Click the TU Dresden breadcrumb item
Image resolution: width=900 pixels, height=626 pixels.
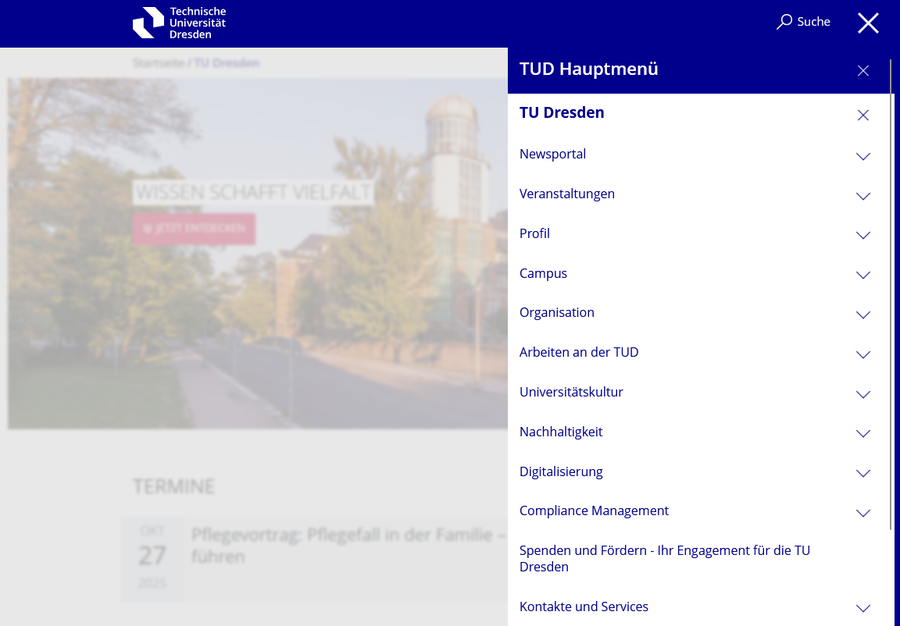pos(227,63)
